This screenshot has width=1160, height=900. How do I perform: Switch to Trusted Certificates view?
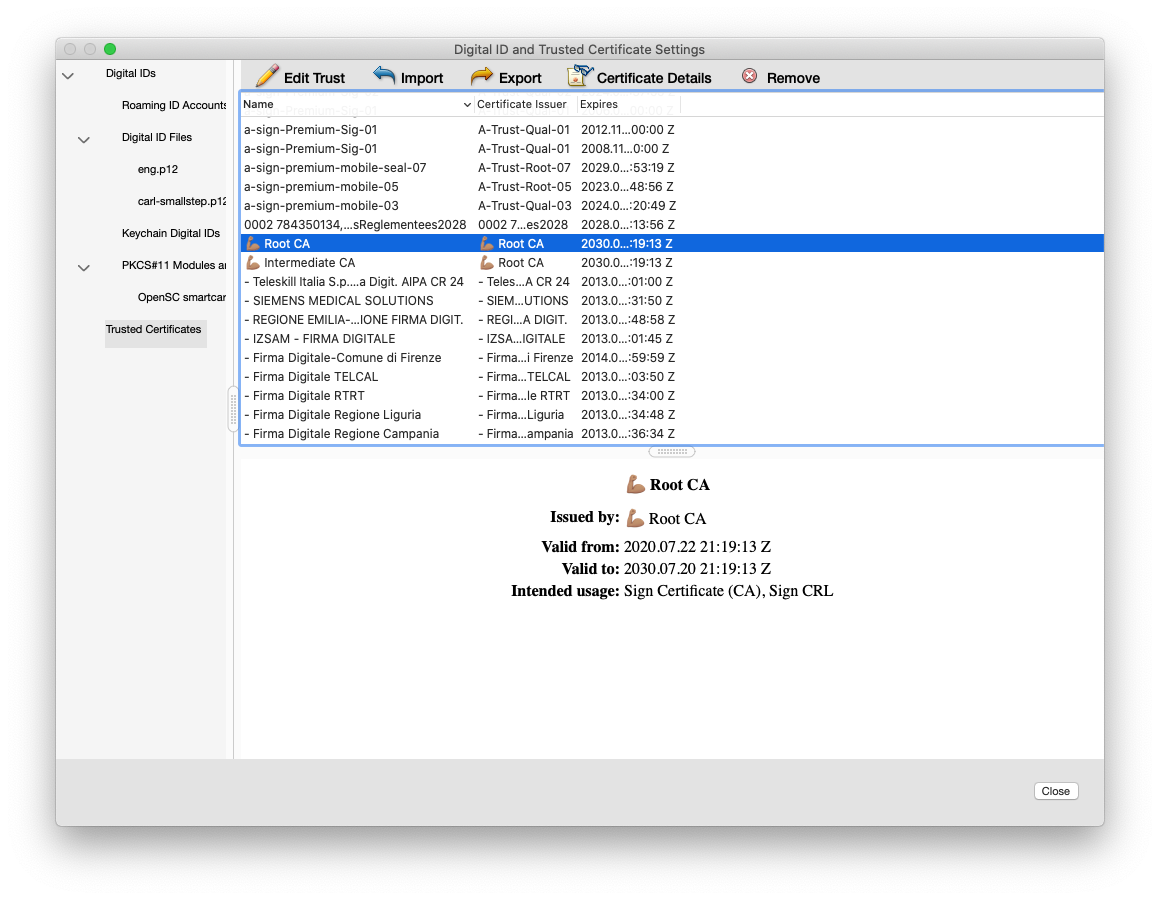[155, 329]
